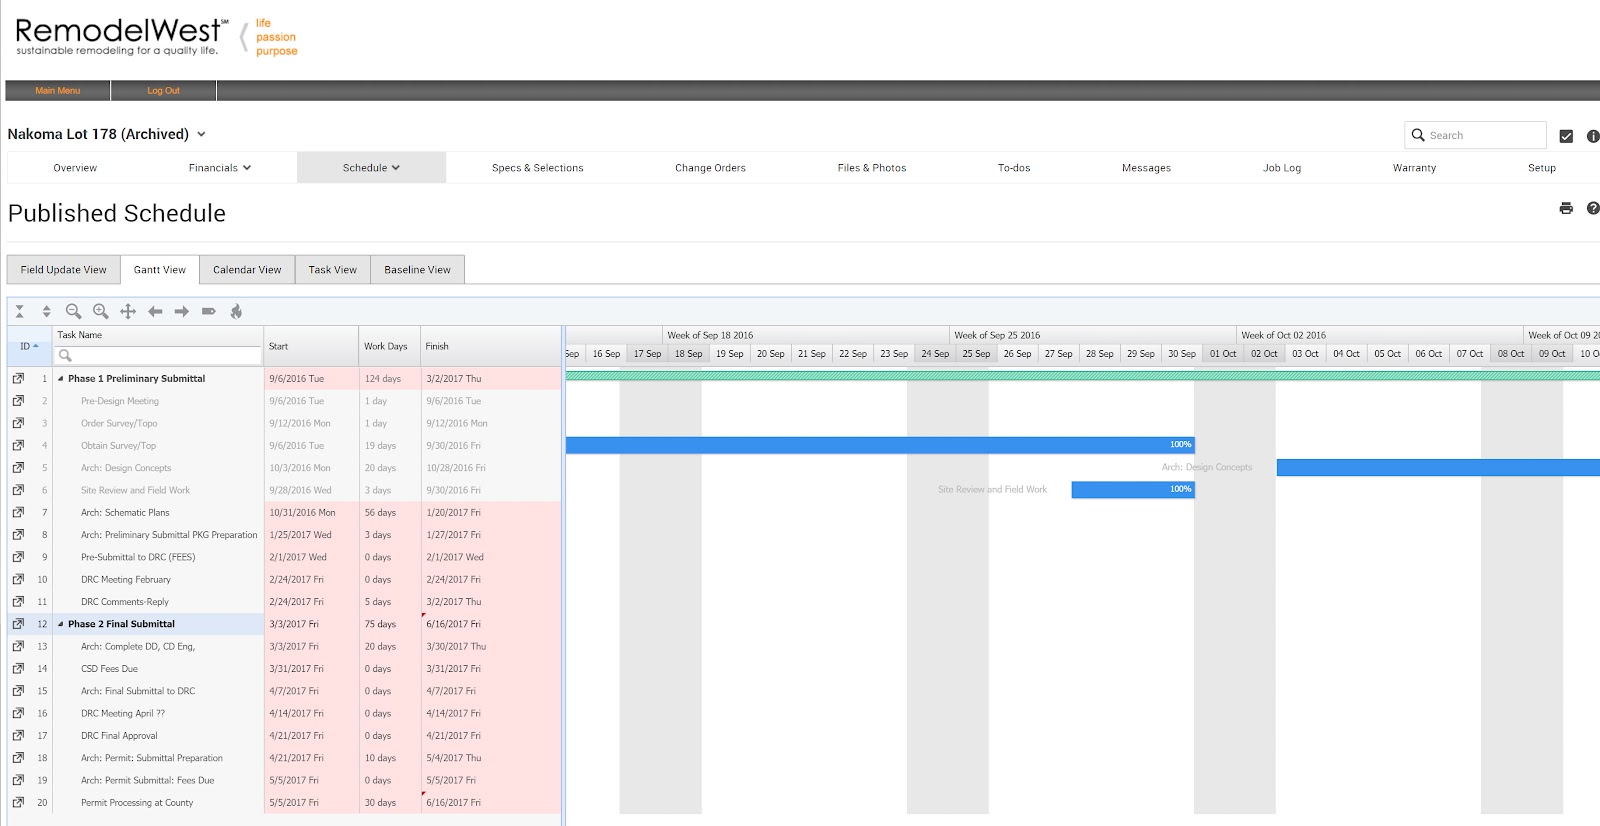Open details popup for Obtain Survey/Top

pyautogui.click(x=18, y=446)
